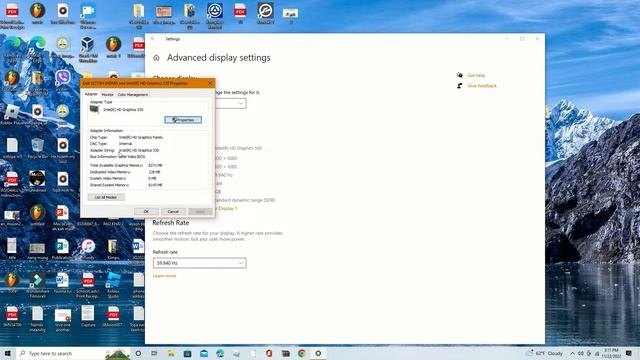The height and width of the screenshot is (360, 640).
Task: Click the 'Refresh Rate' section heading
Action: tap(171, 223)
